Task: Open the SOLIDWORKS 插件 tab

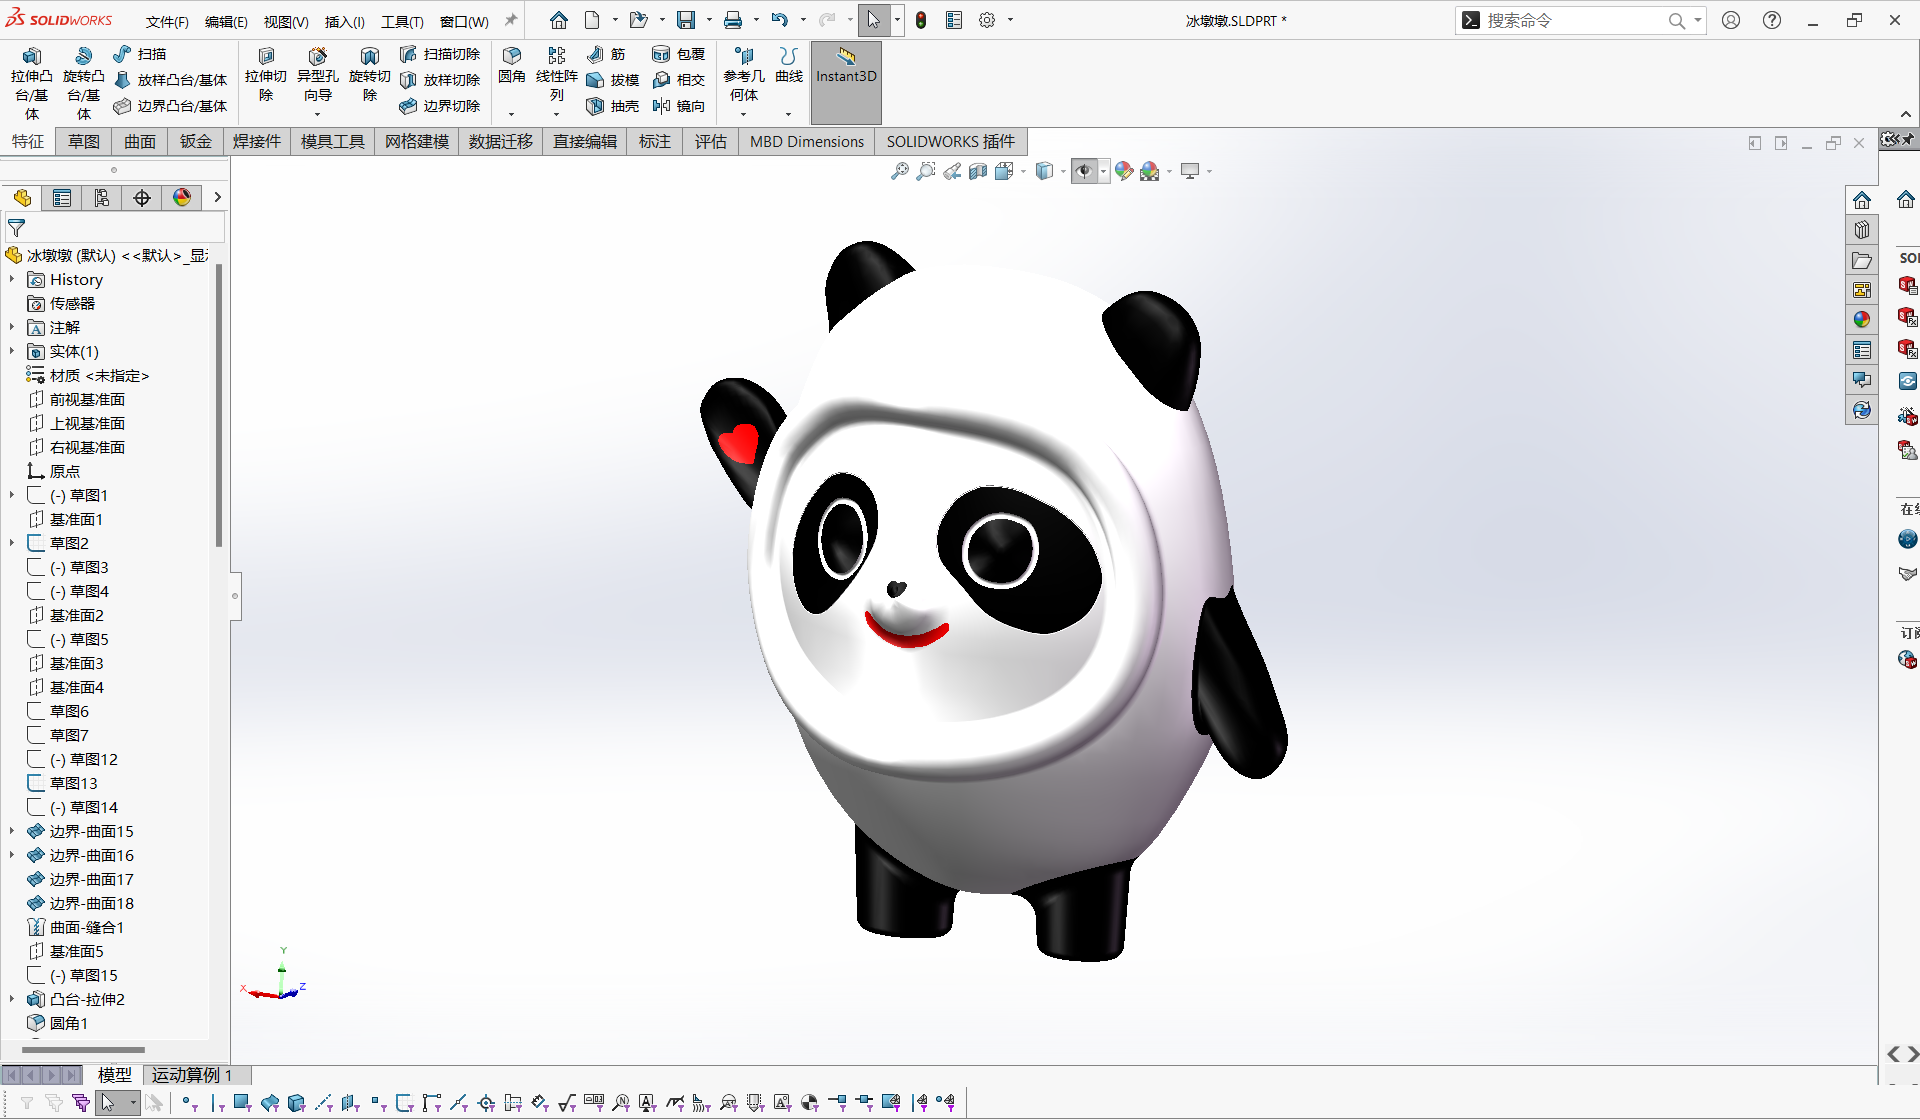Action: pyautogui.click(x=950, y=142)
